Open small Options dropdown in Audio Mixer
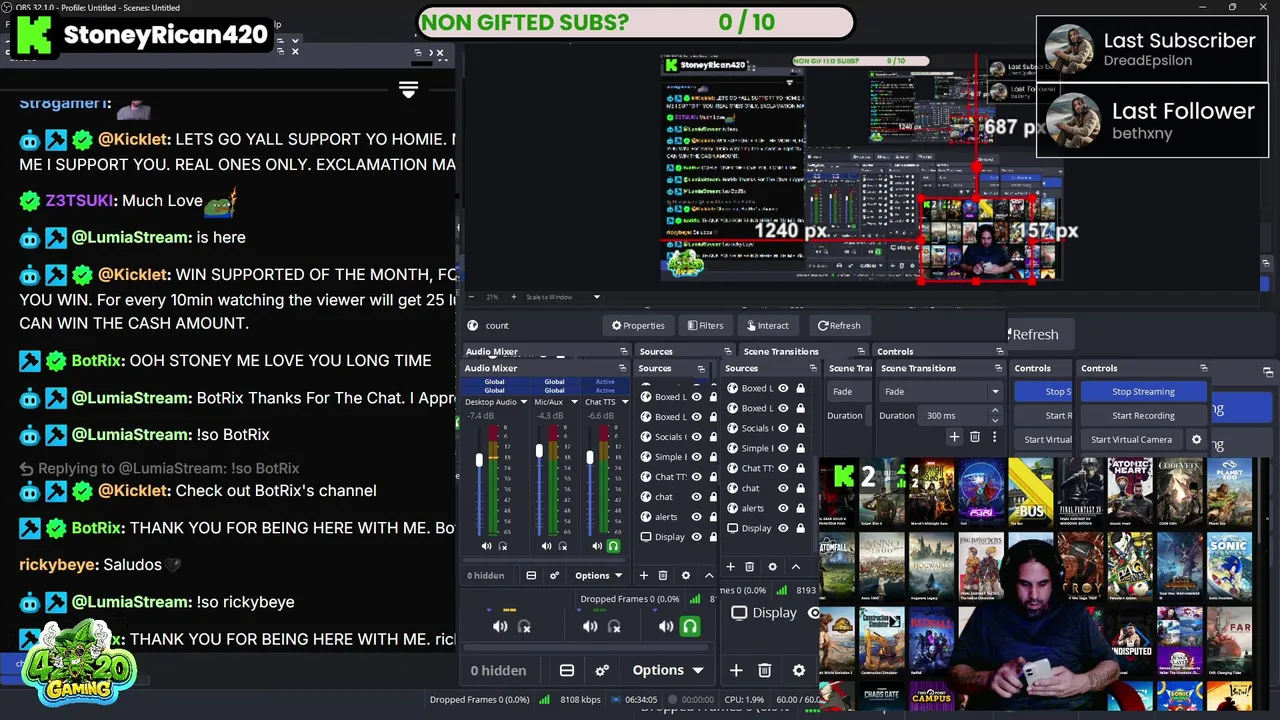 [x=598, y=575]
